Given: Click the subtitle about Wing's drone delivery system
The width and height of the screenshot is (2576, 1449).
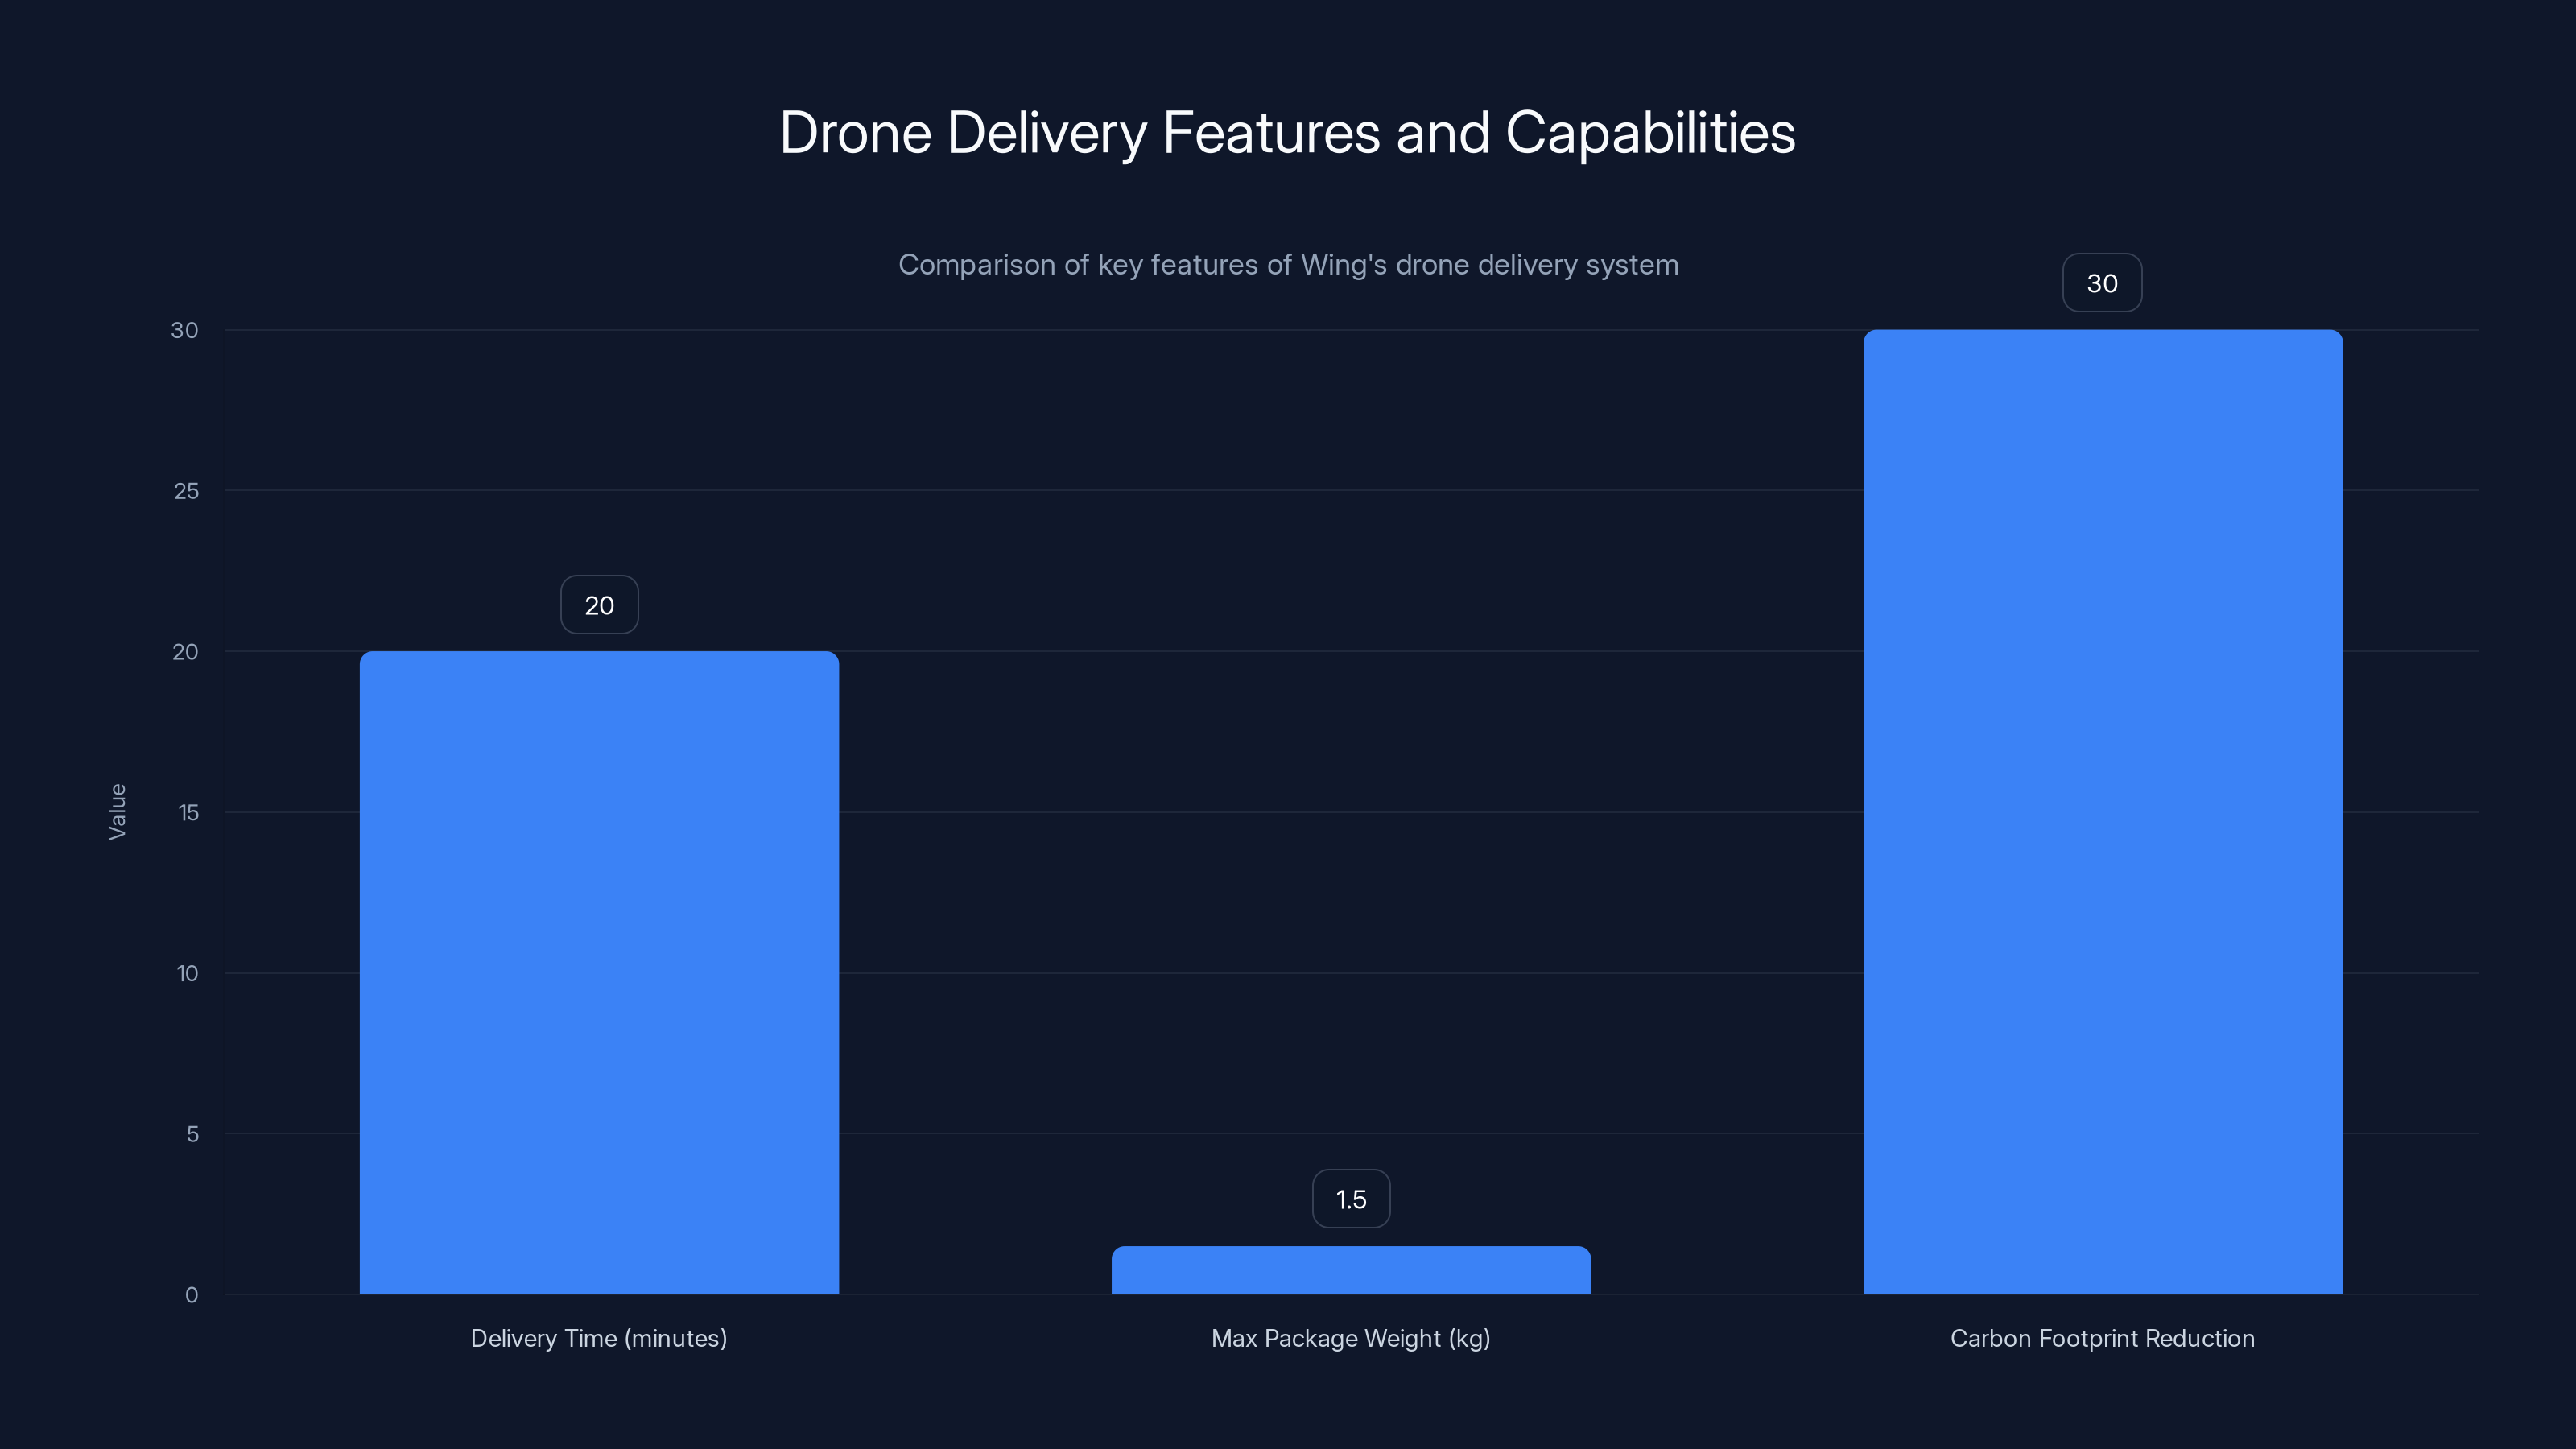Looking at the screenshot, I should click(x=1288, y=264).
